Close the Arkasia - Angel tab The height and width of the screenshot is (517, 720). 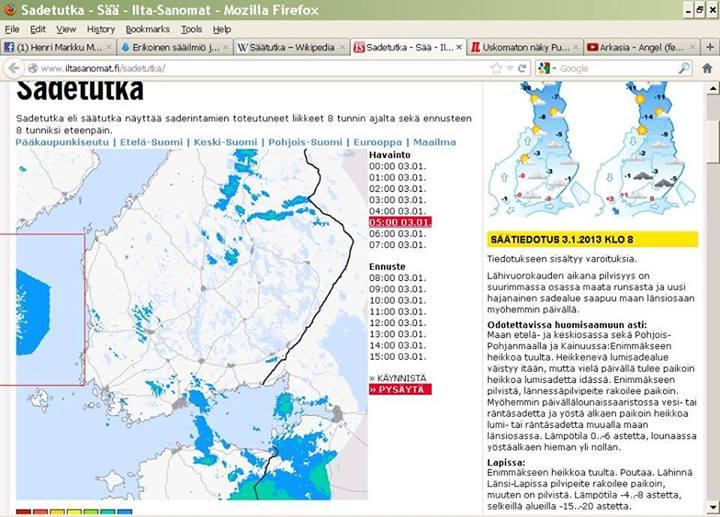692,47
